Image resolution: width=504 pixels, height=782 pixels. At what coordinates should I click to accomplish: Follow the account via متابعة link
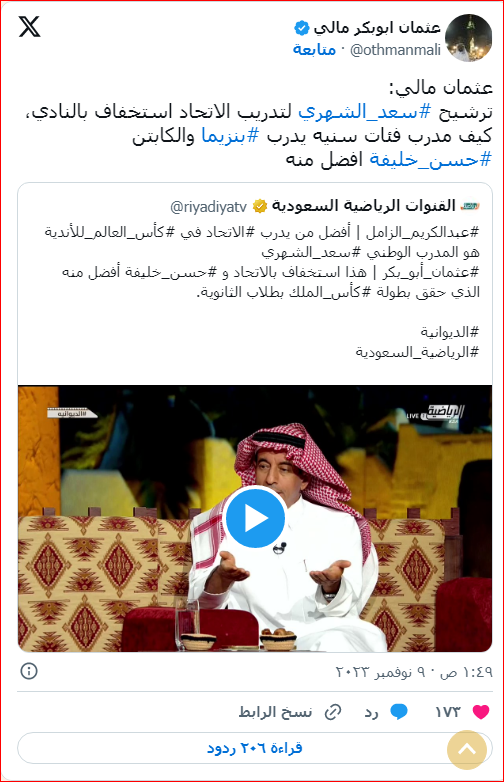(x=314, y=49)
